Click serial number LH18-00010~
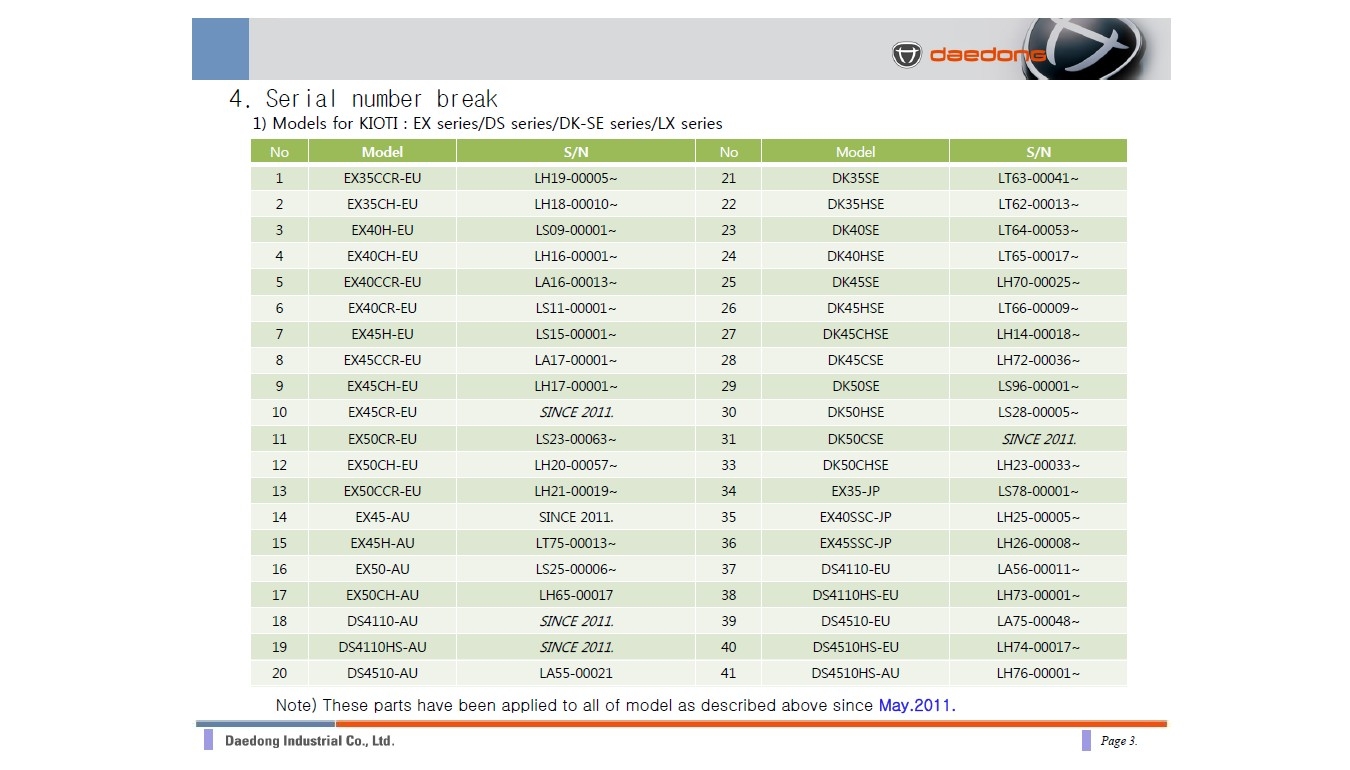Viewport: 1350px width, 770px height. 576,204
